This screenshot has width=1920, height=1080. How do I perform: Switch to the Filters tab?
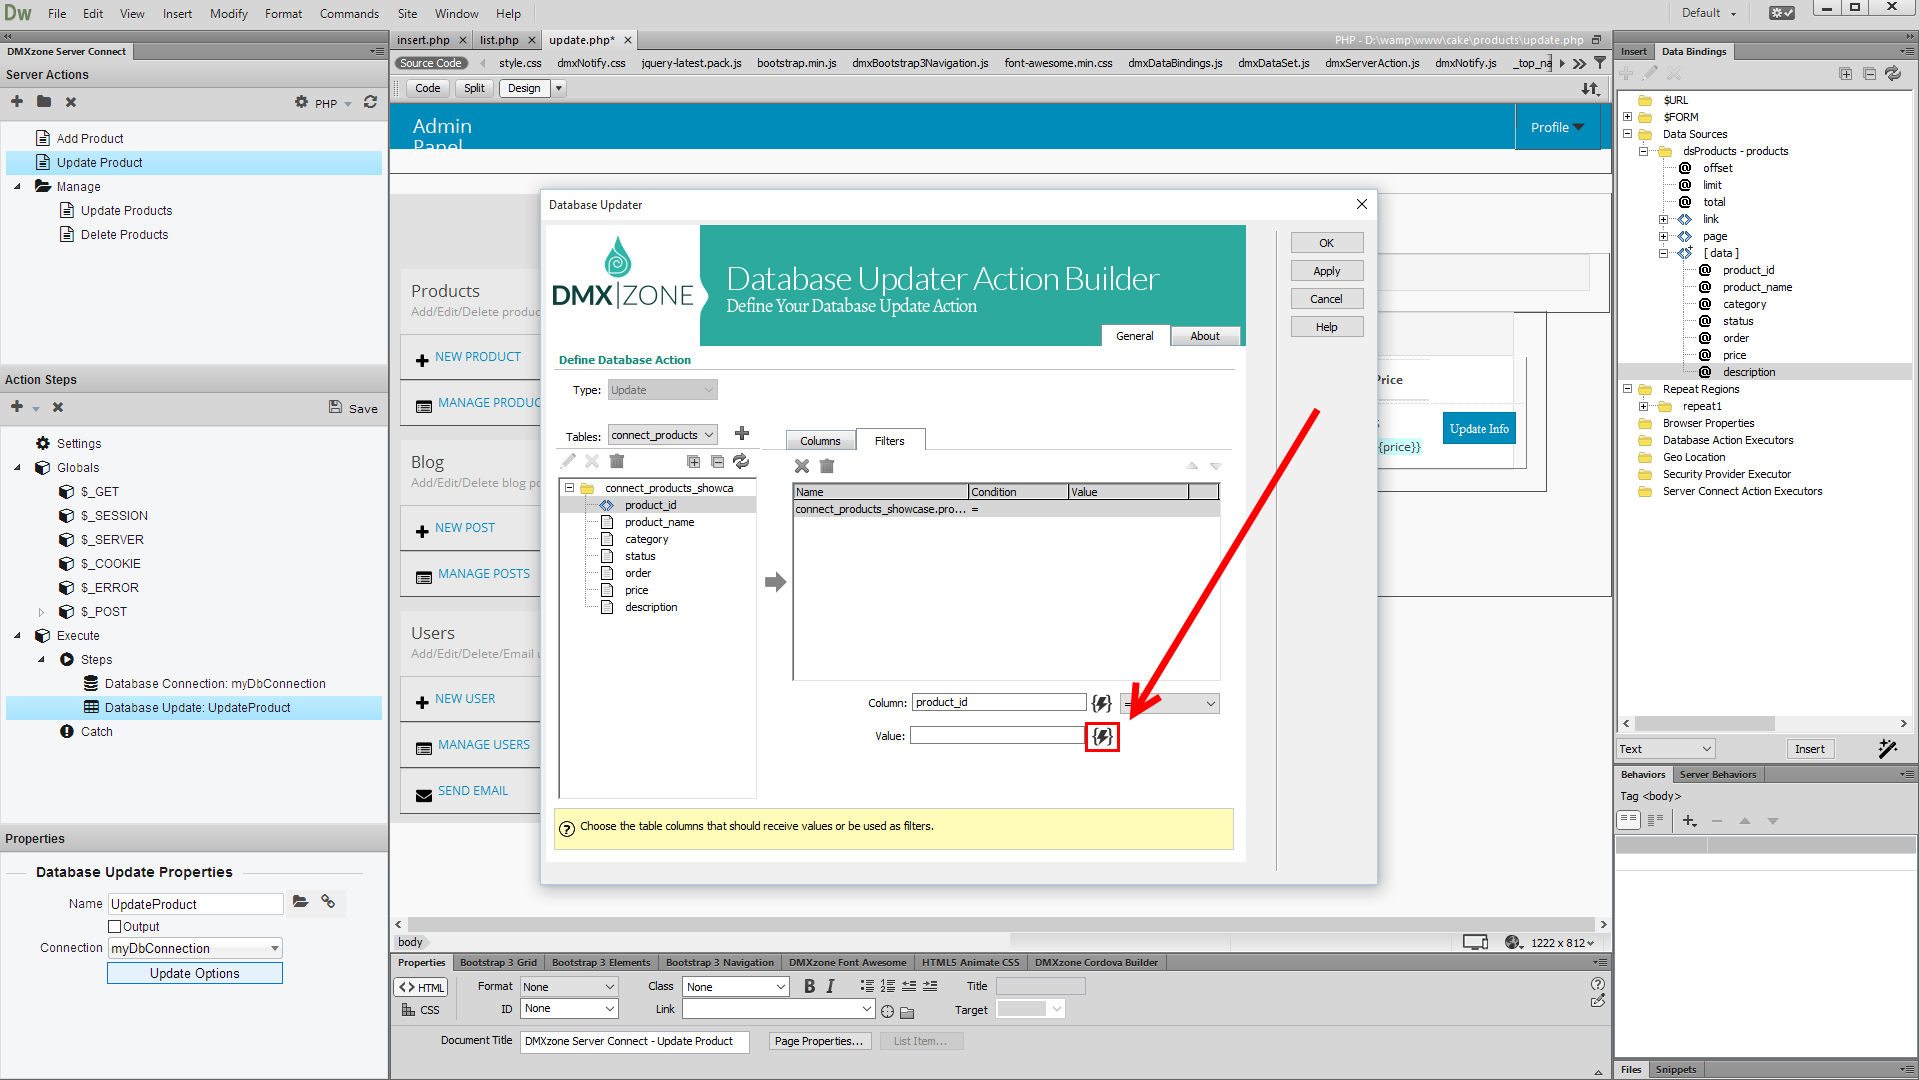[889, 441]
